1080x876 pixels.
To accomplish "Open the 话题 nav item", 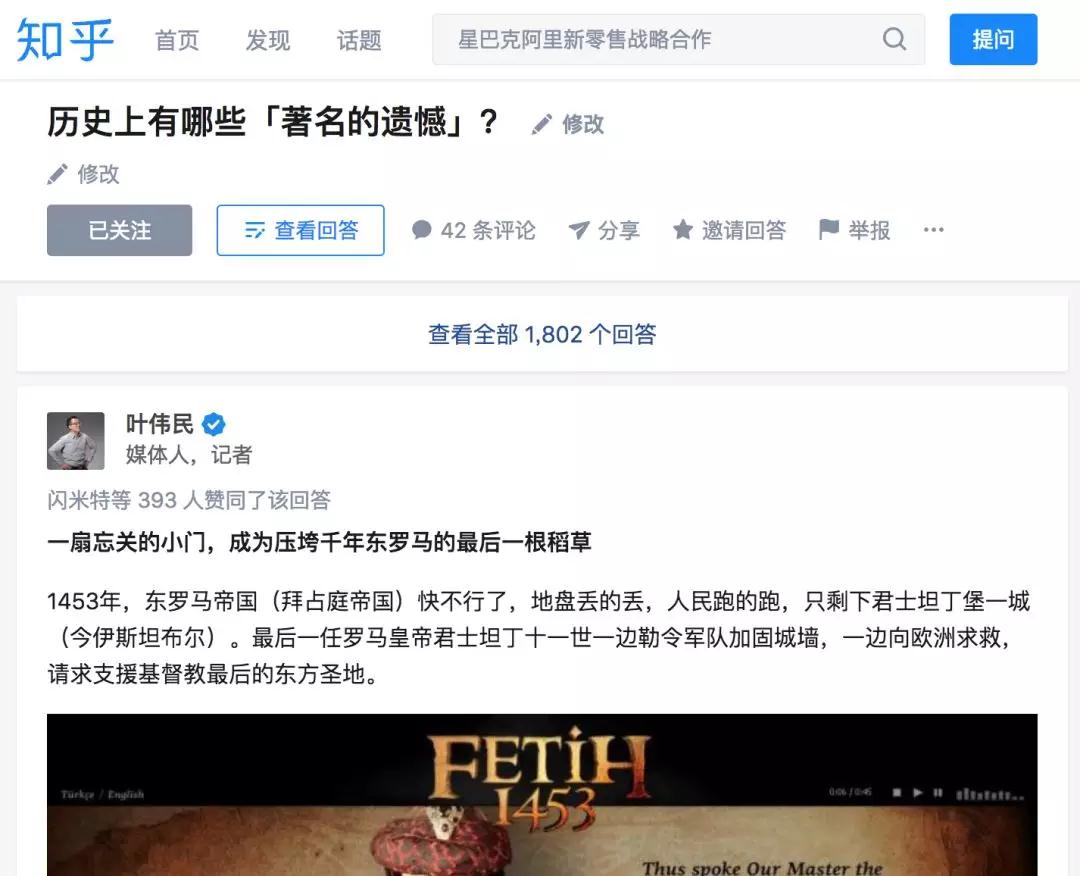I will [359, 40].
